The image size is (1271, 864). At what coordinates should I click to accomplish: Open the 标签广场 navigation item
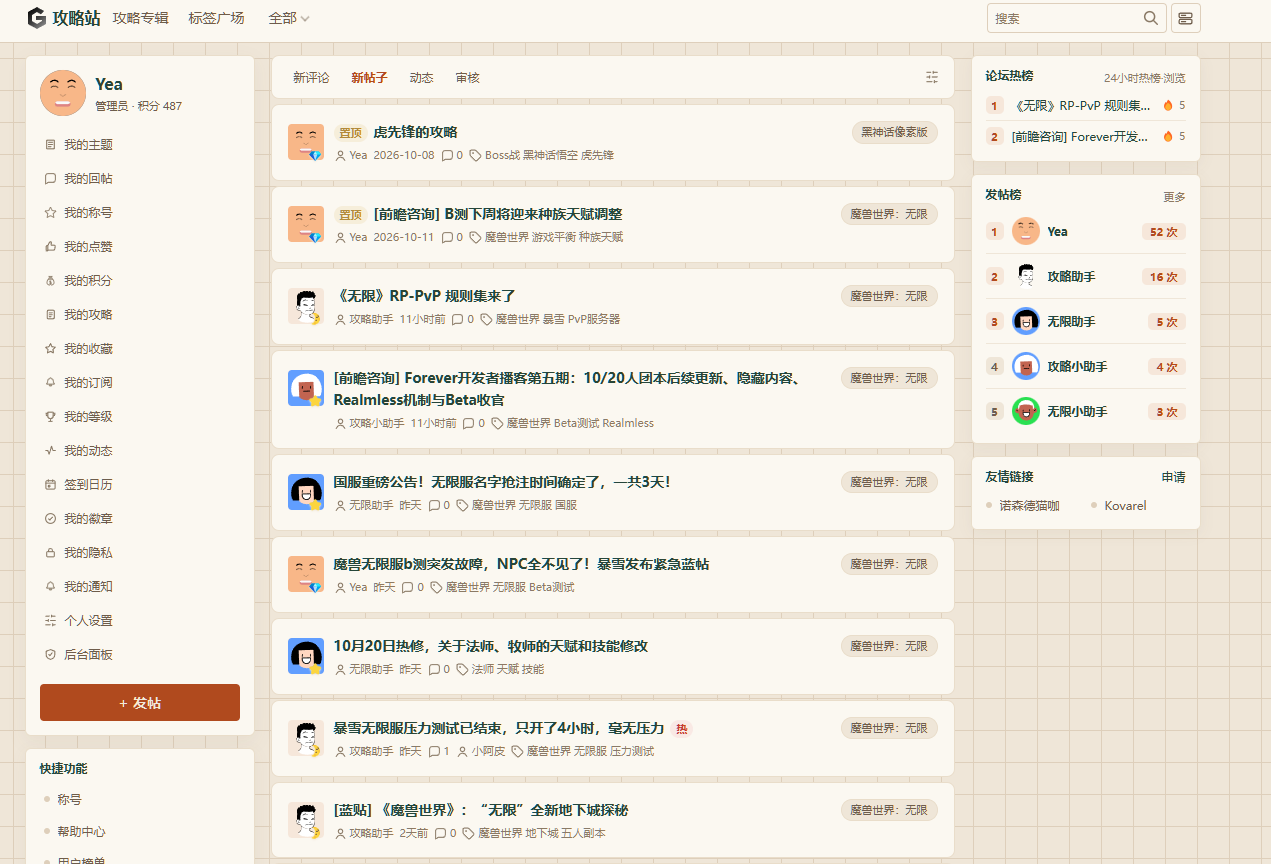click(x=216, y=18)
